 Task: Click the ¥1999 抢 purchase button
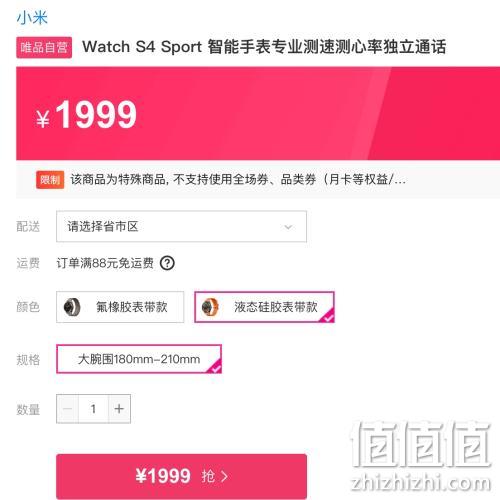181,476
